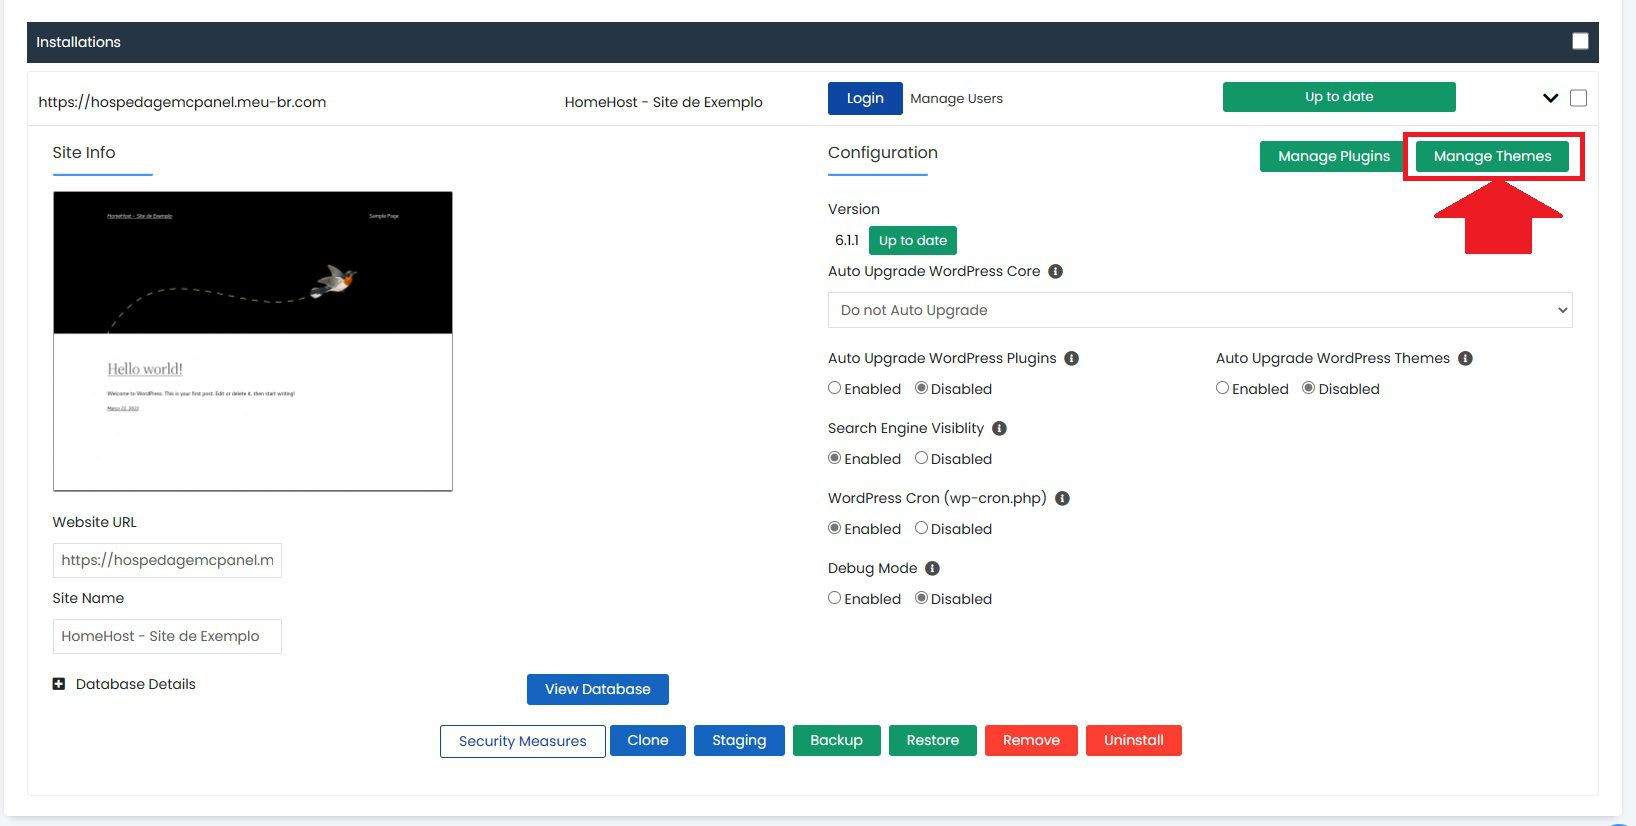Click the Site Name input field
Image resolution: width=1636 pixels, height=826 pixels.
(x=167, y=636)
